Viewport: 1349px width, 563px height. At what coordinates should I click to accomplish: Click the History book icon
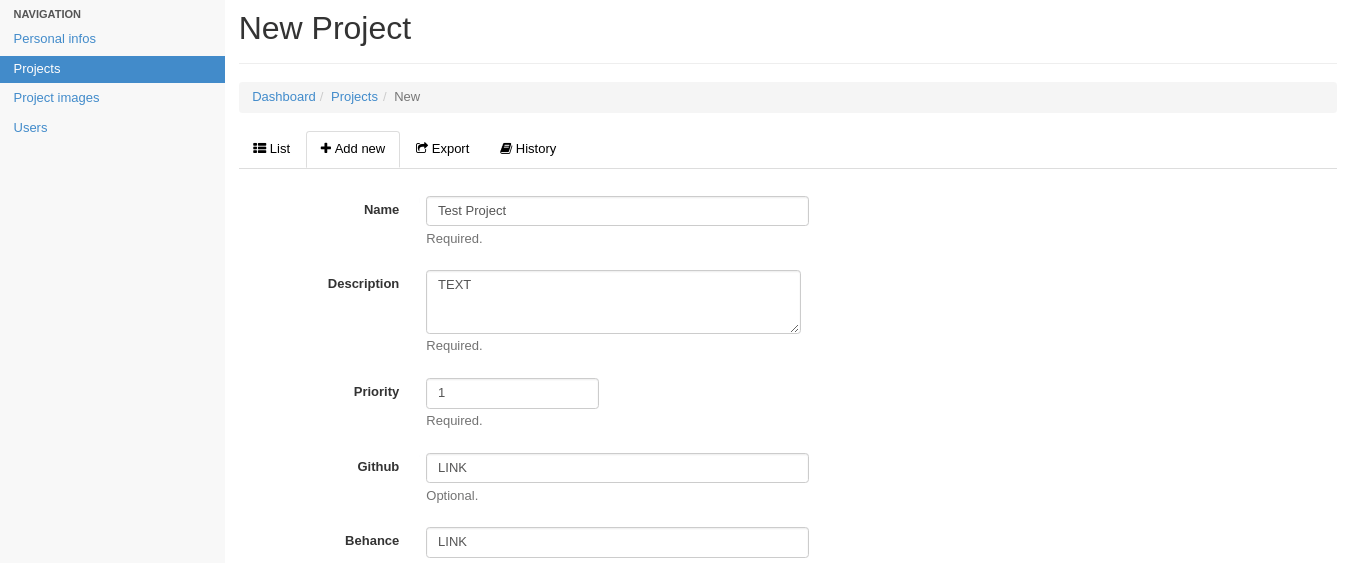point(506,148)
